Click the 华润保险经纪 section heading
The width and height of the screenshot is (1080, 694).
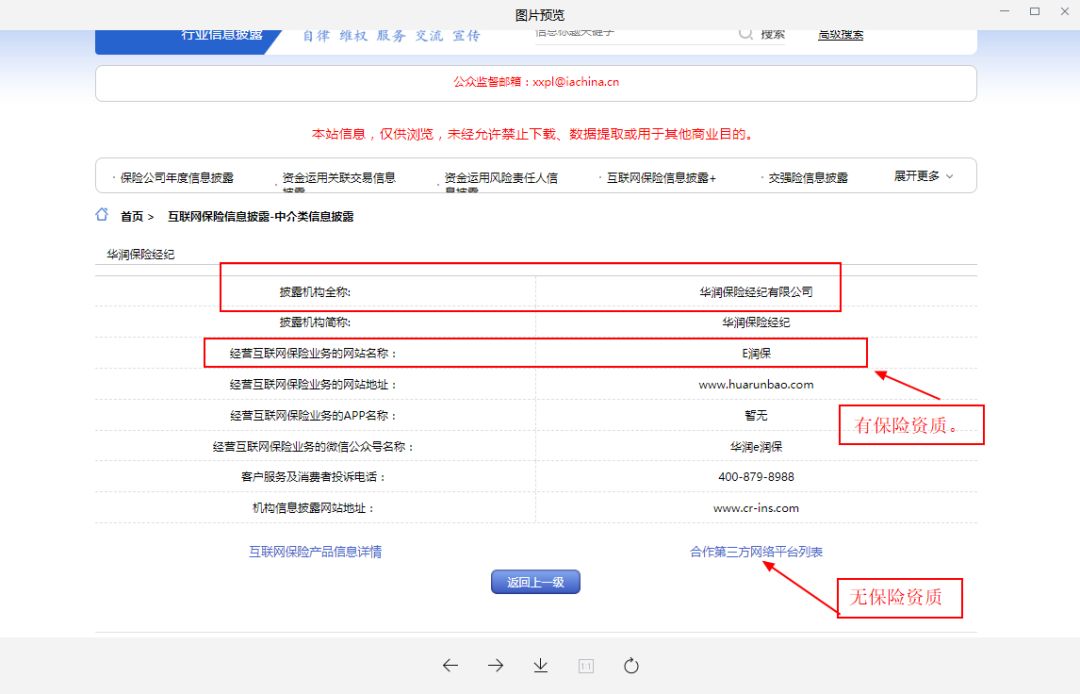141,255
